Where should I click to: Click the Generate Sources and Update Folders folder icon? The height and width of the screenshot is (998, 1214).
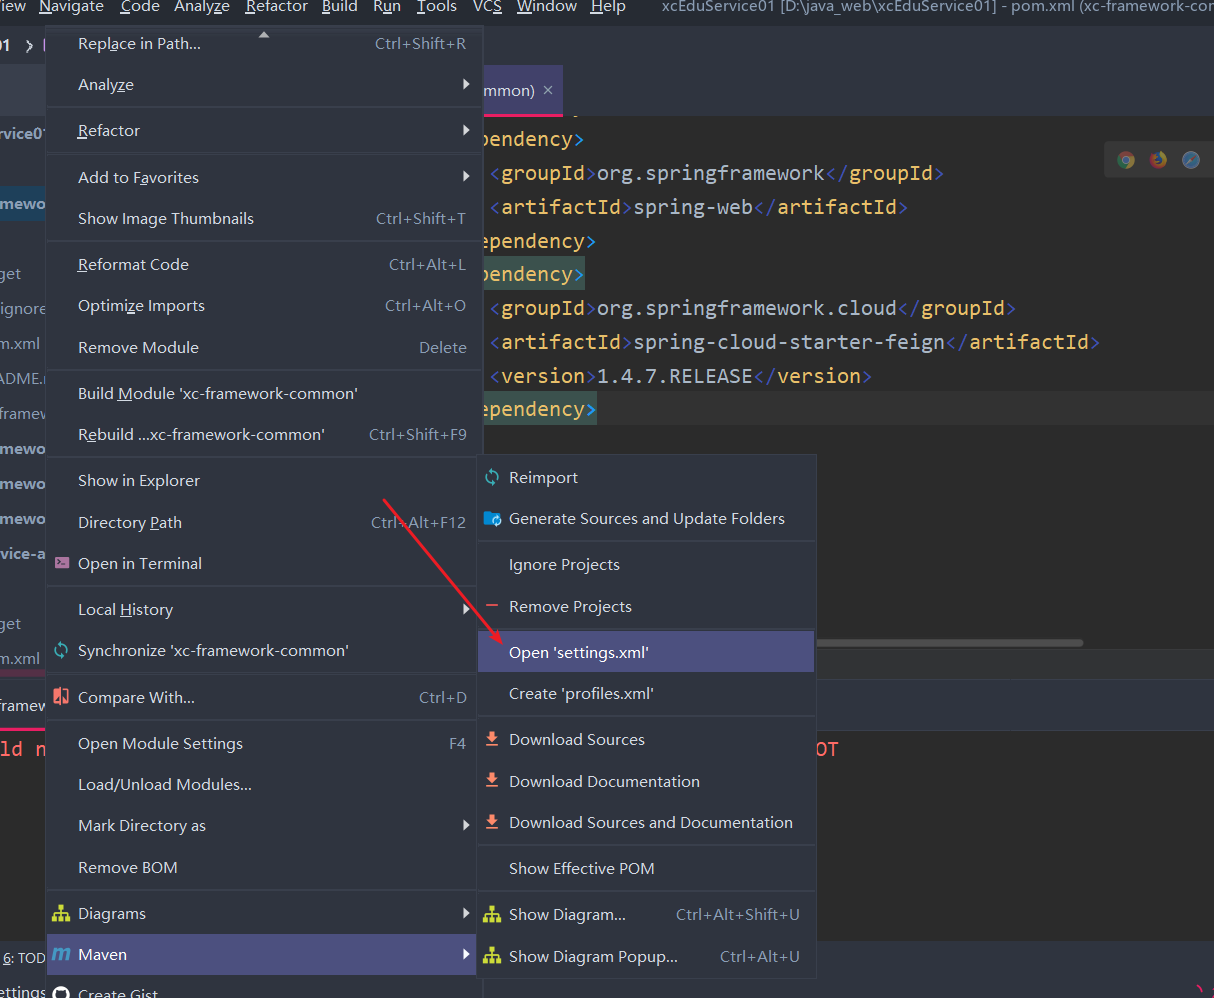pyautogui.click(x=492, y=518)
